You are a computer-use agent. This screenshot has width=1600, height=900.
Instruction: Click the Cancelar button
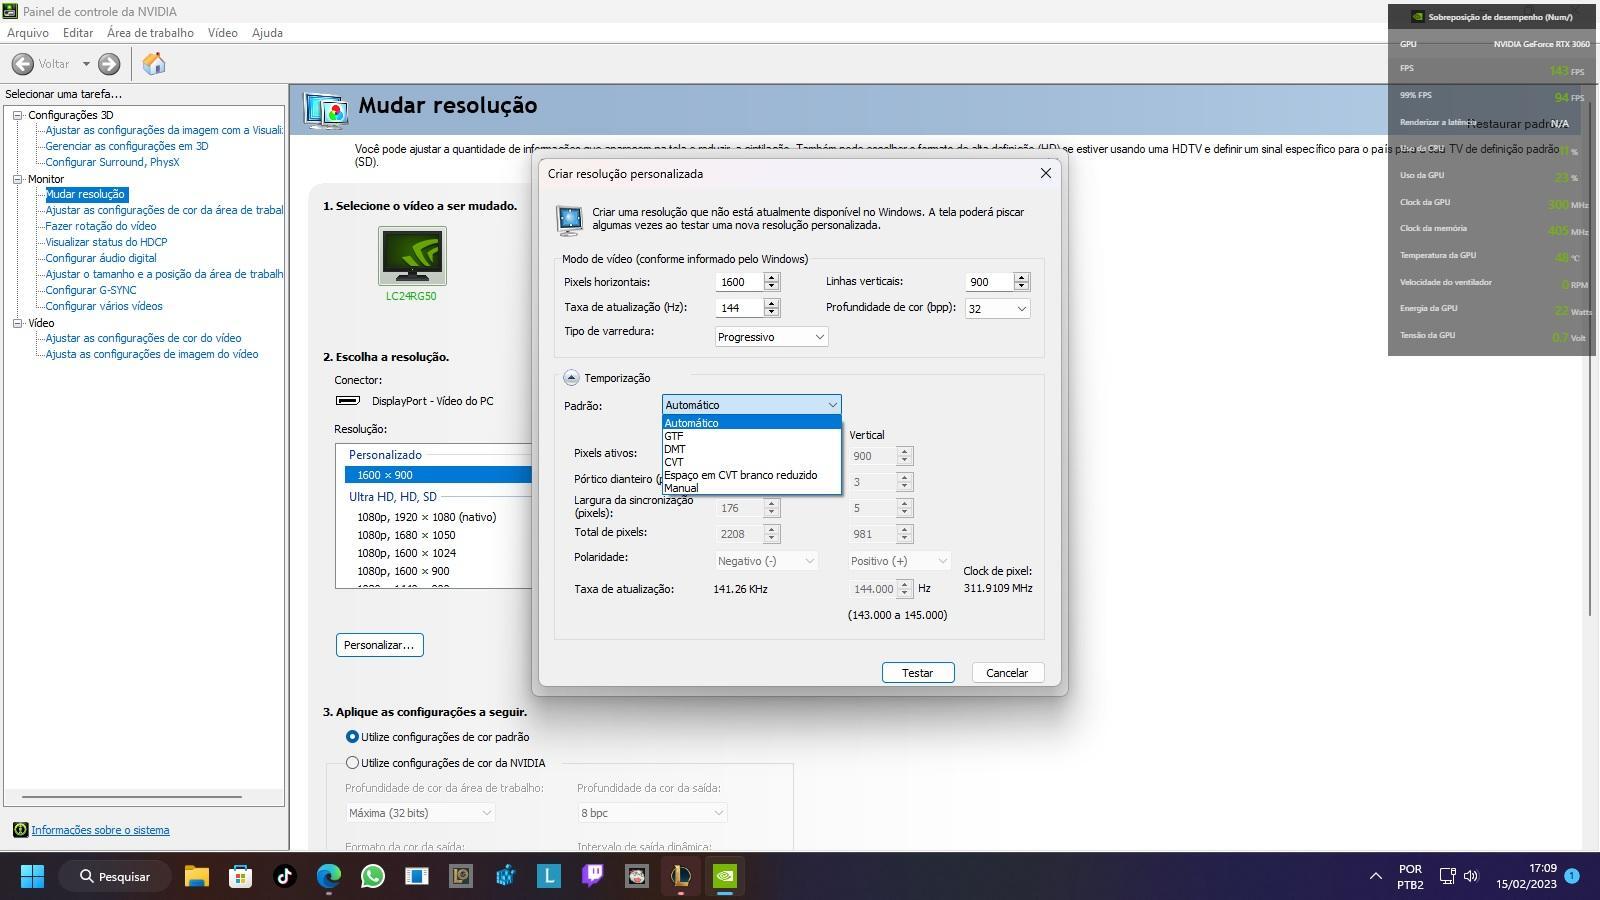pyautogui.click(x=1007, y=673)
